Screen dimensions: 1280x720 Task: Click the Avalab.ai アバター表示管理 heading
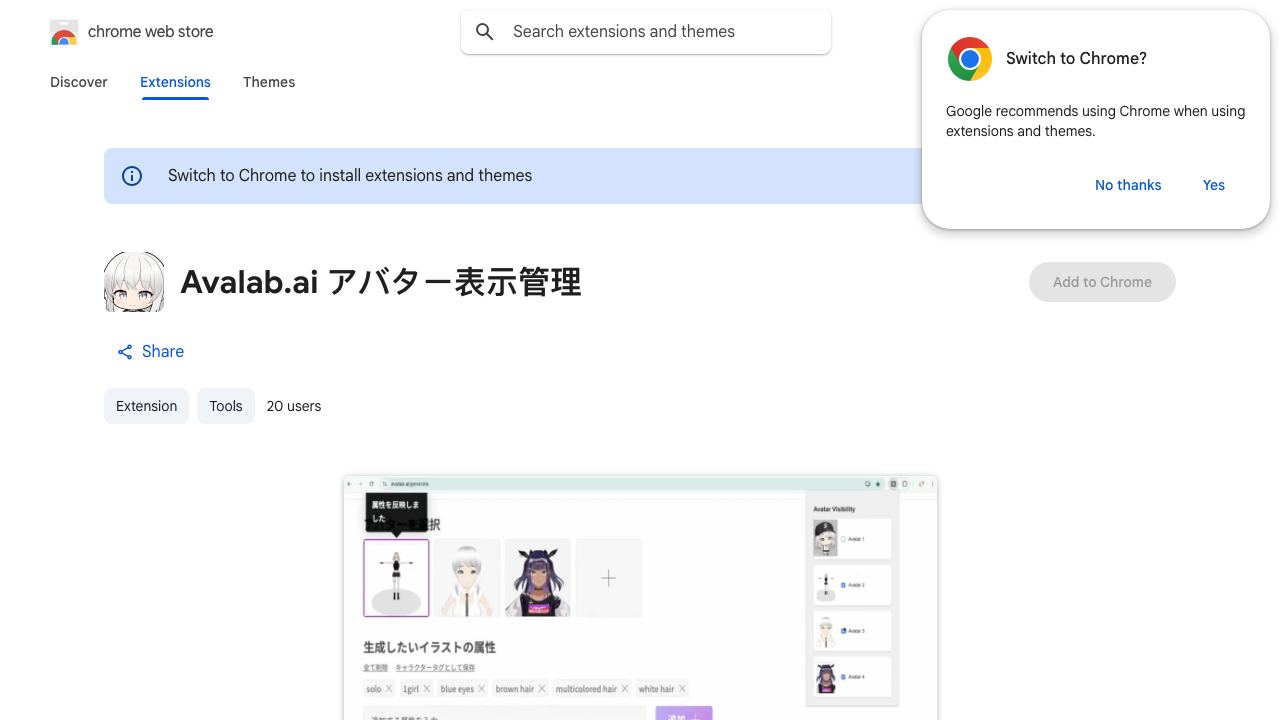pyautogui.click(x=381, y=282)
